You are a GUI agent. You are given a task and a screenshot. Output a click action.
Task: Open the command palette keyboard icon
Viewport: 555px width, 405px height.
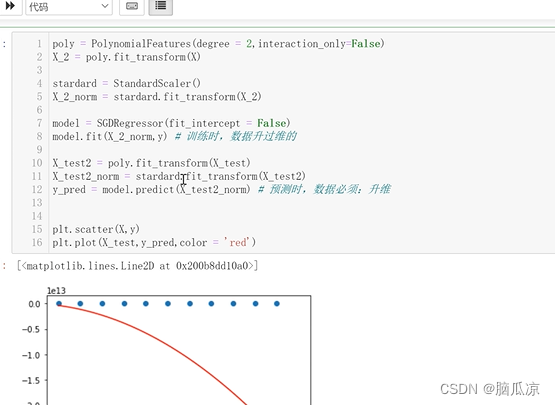pos(132,6)
